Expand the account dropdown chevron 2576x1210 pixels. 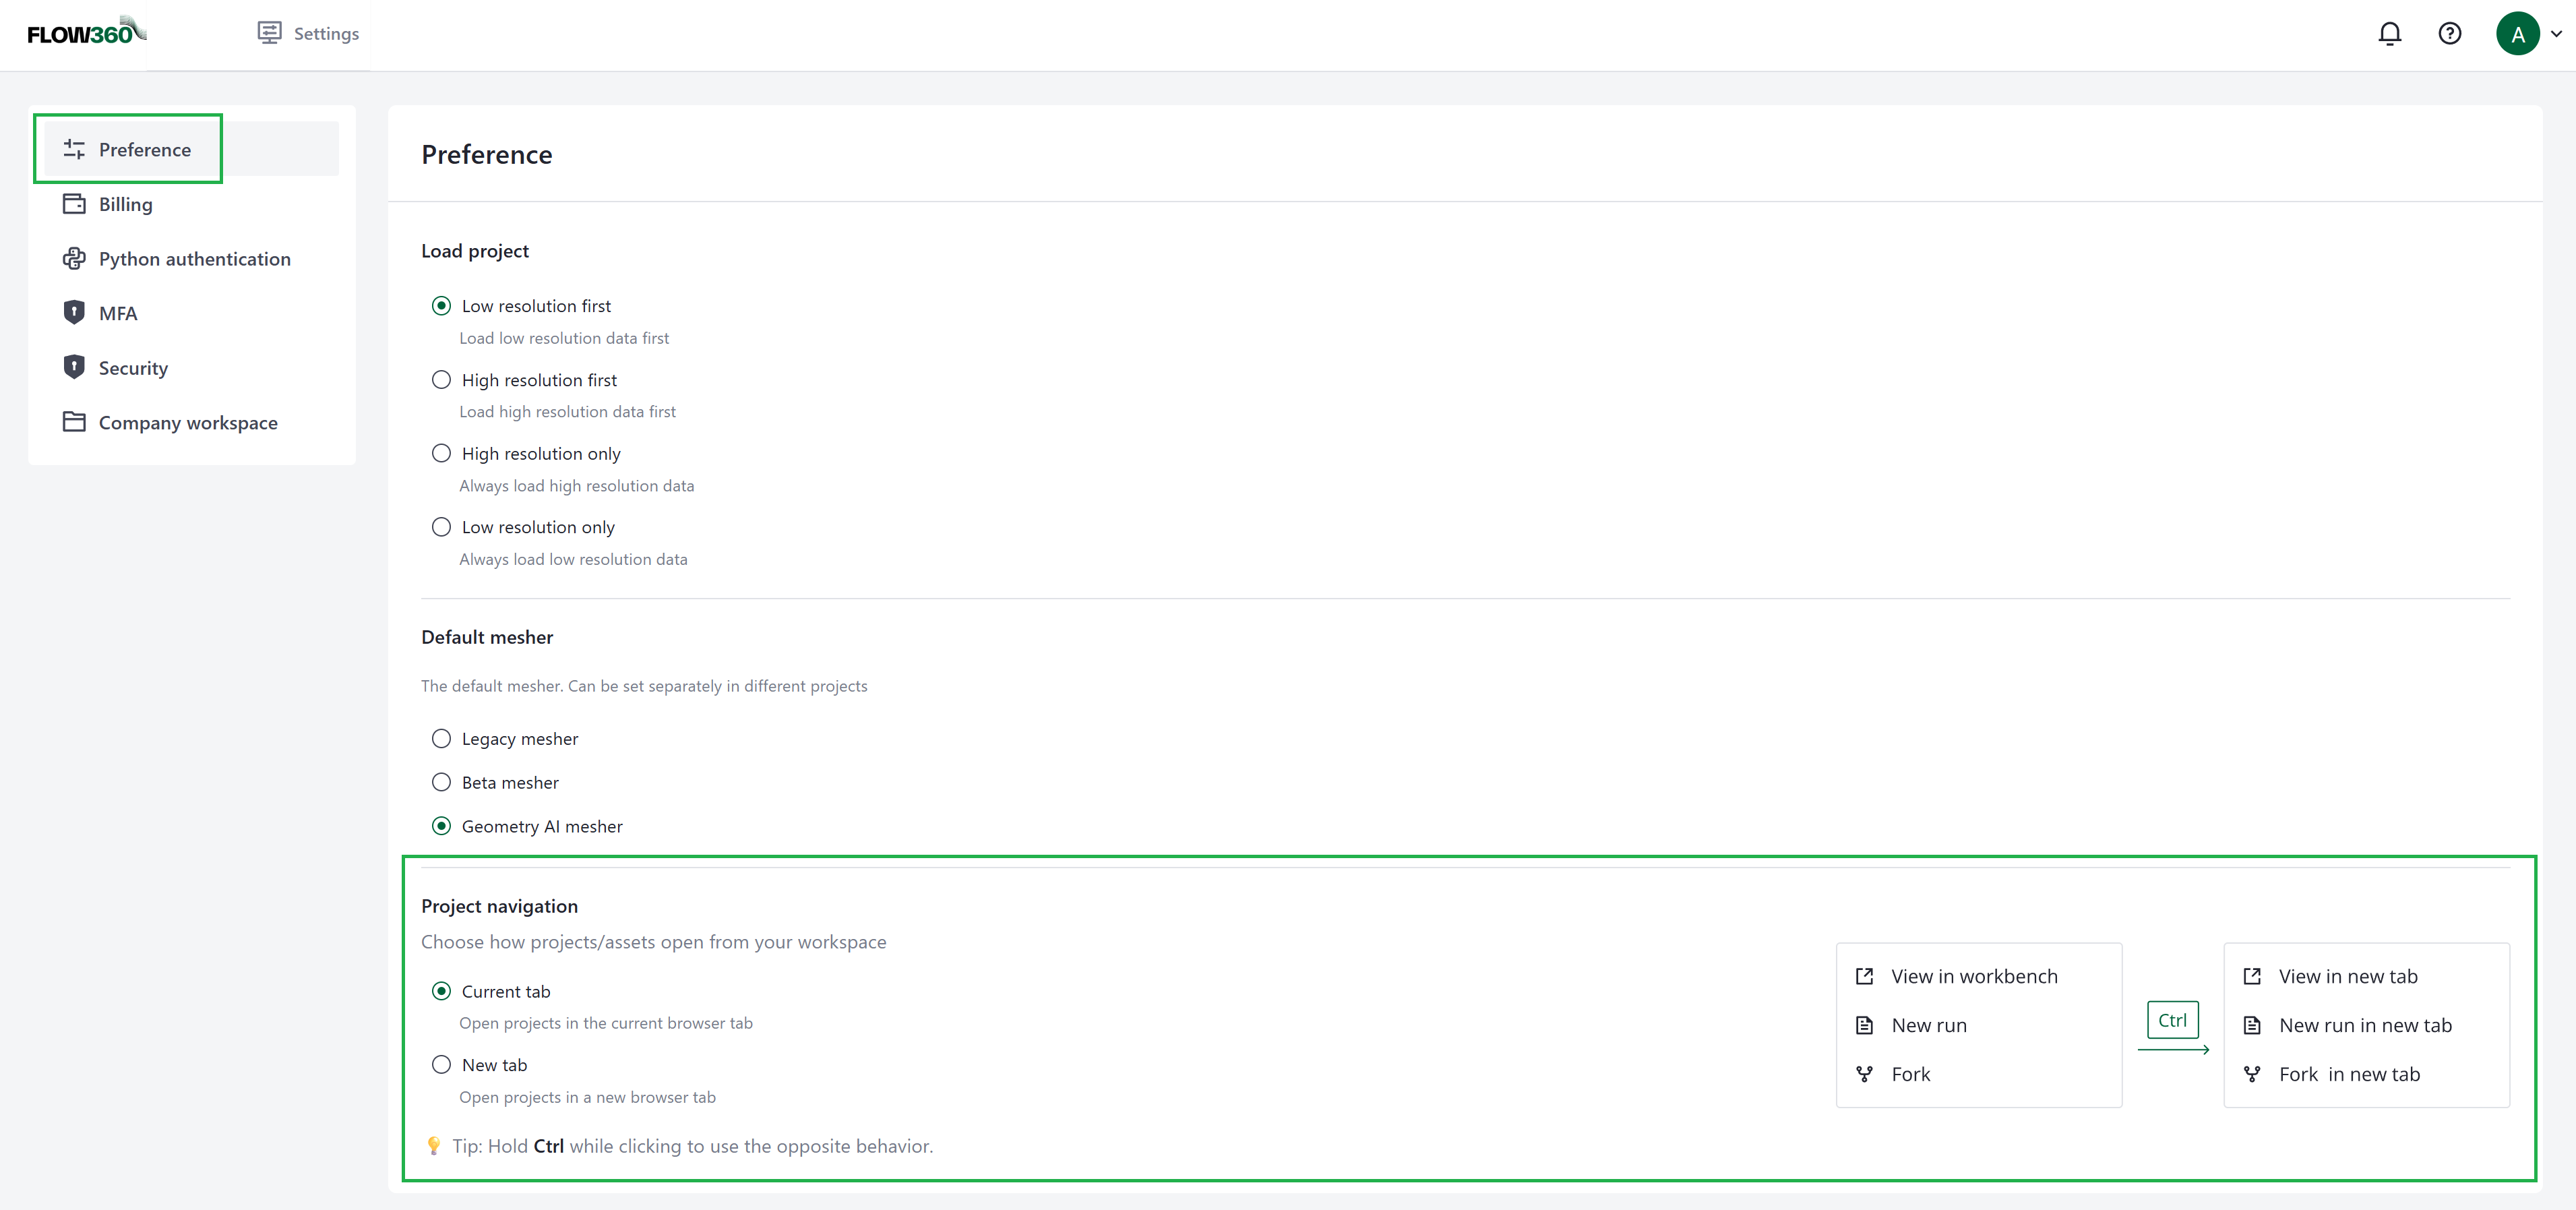[2556, 34]
